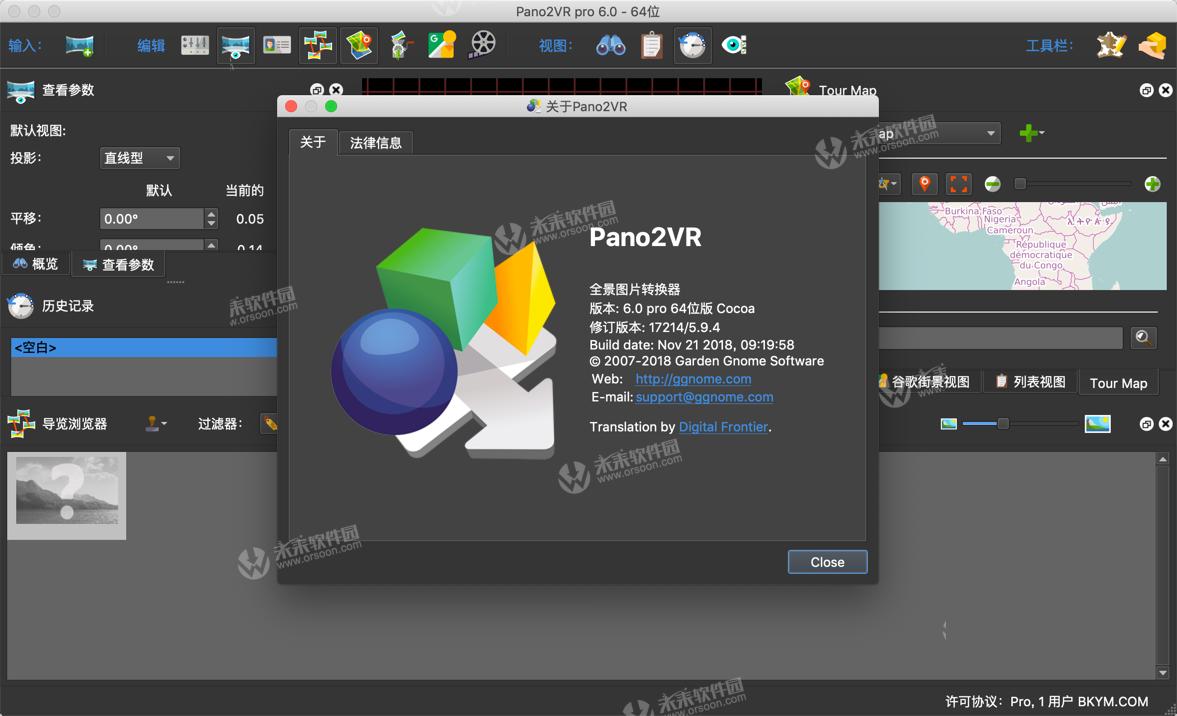Viewport: 1177px width, 716px height.
Task: Select the <空白> history entry
Action: 144,347
